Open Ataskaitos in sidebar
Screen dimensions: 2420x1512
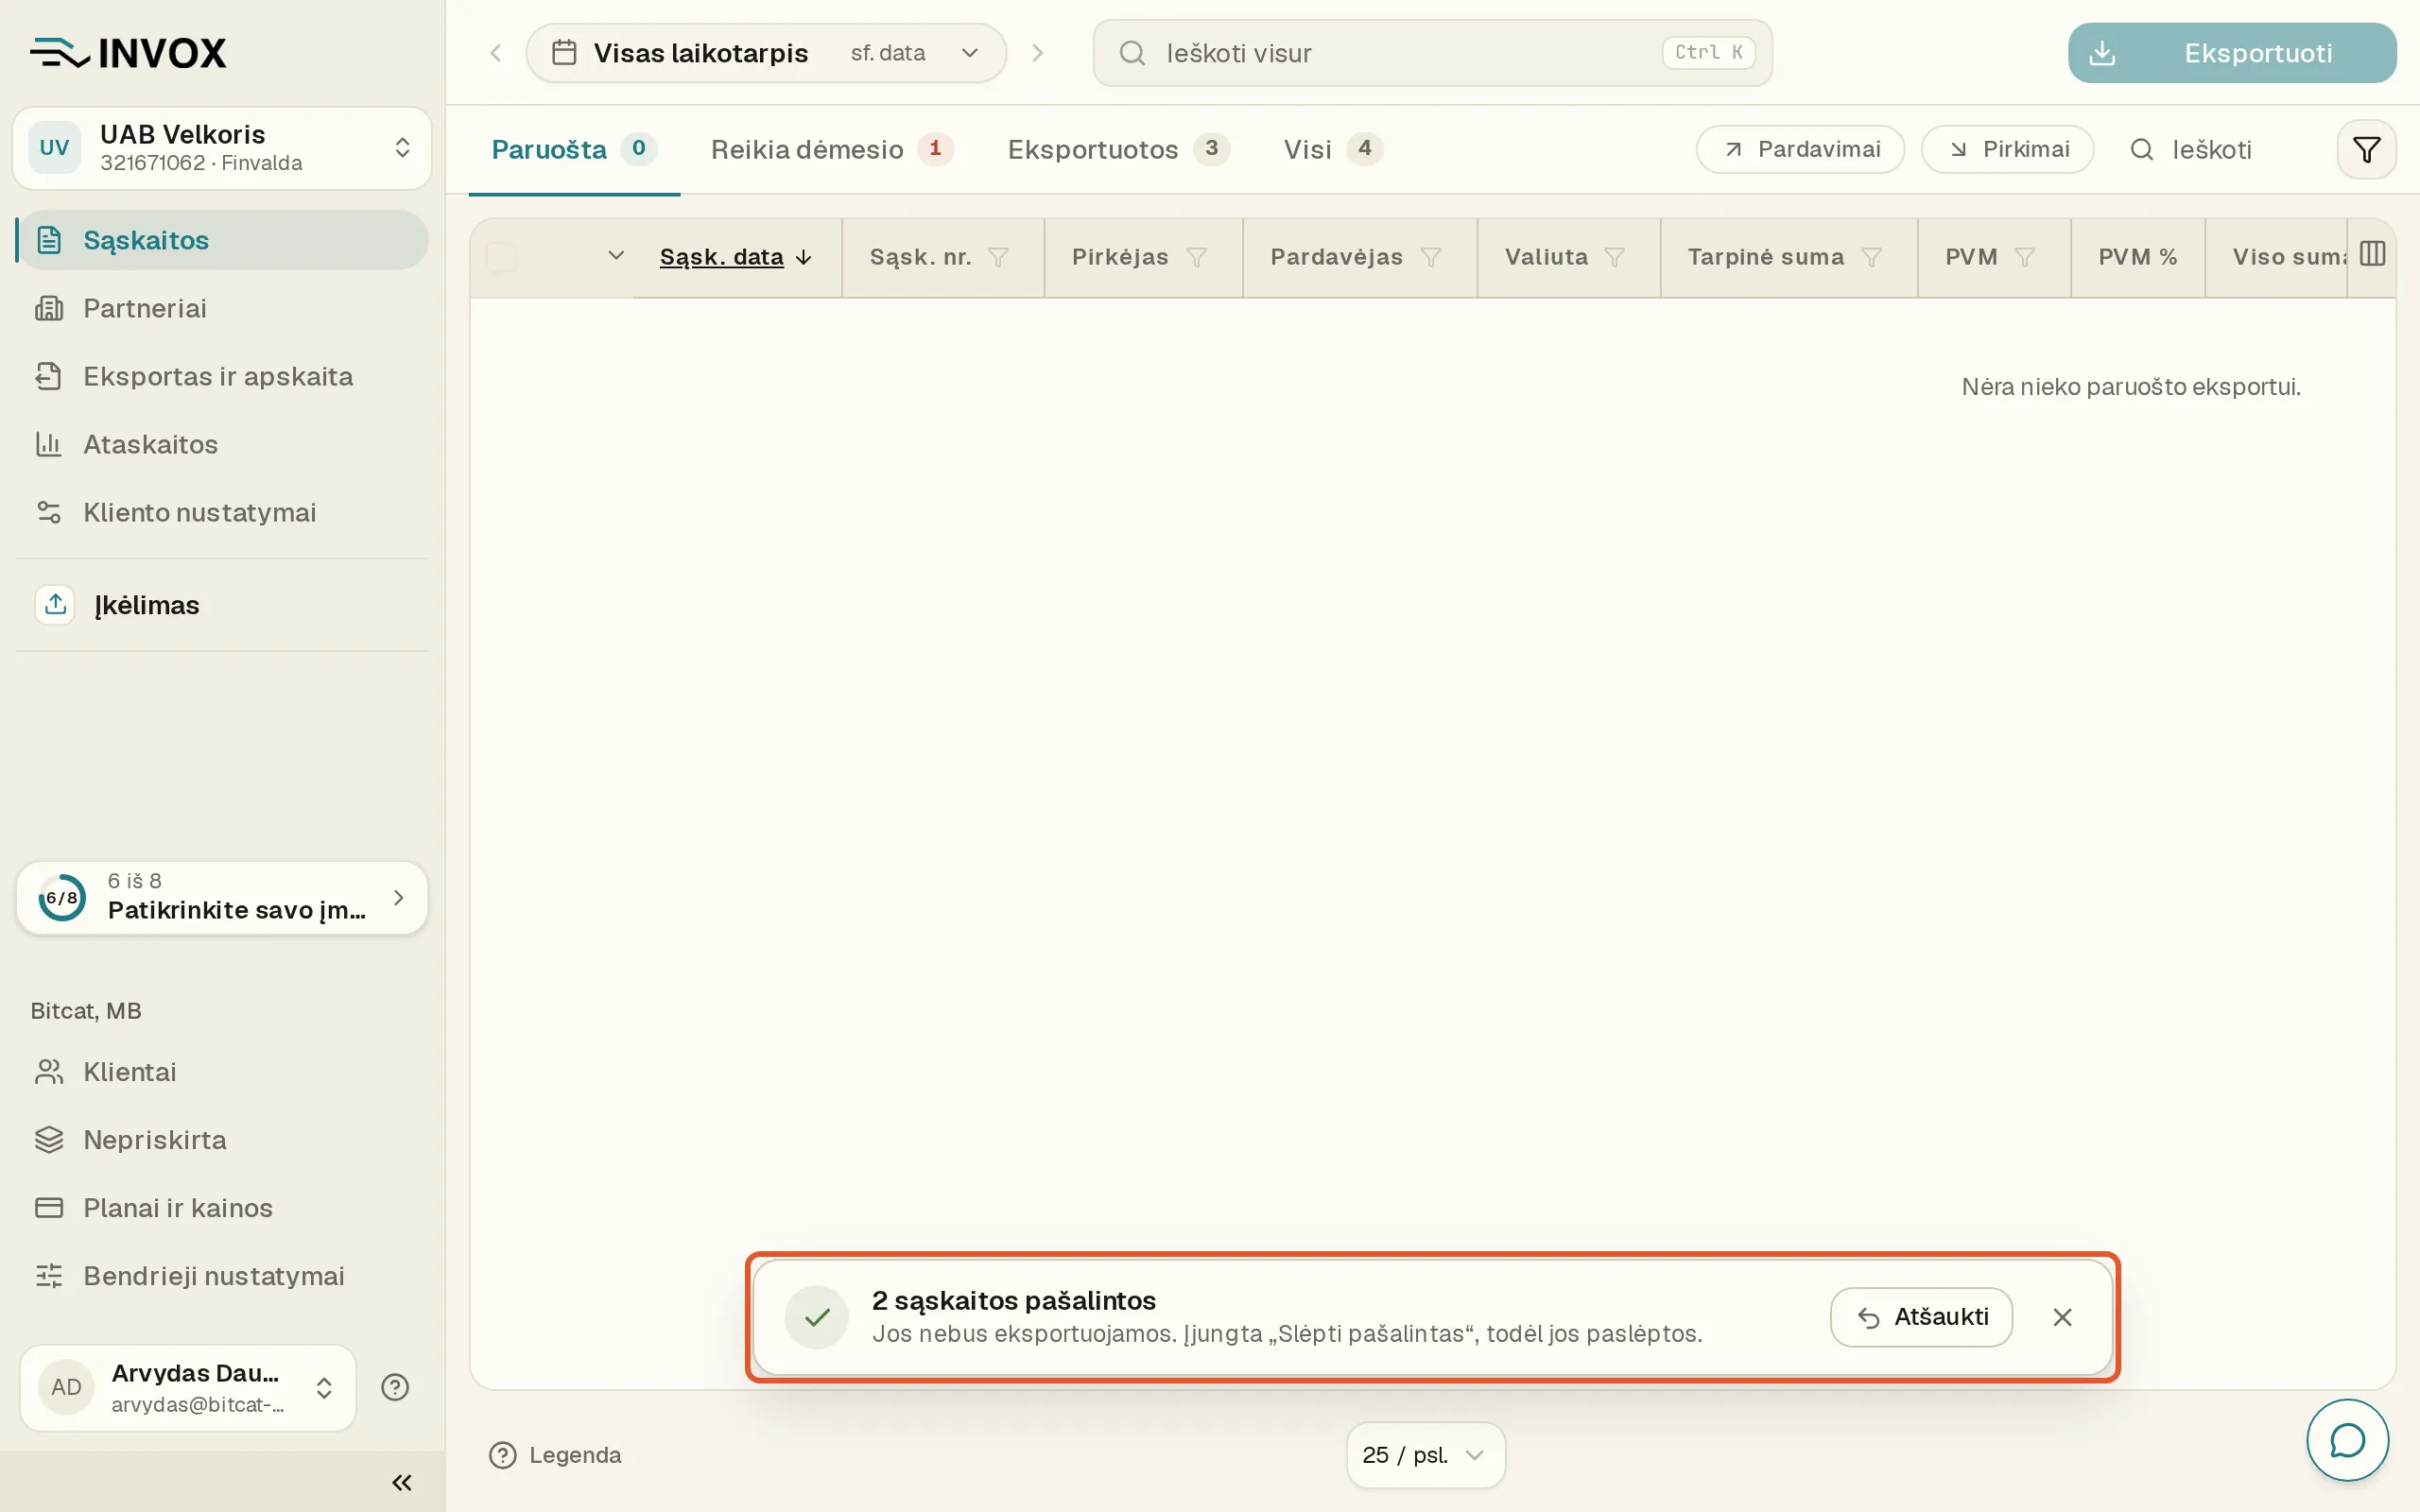click(222, 444)
